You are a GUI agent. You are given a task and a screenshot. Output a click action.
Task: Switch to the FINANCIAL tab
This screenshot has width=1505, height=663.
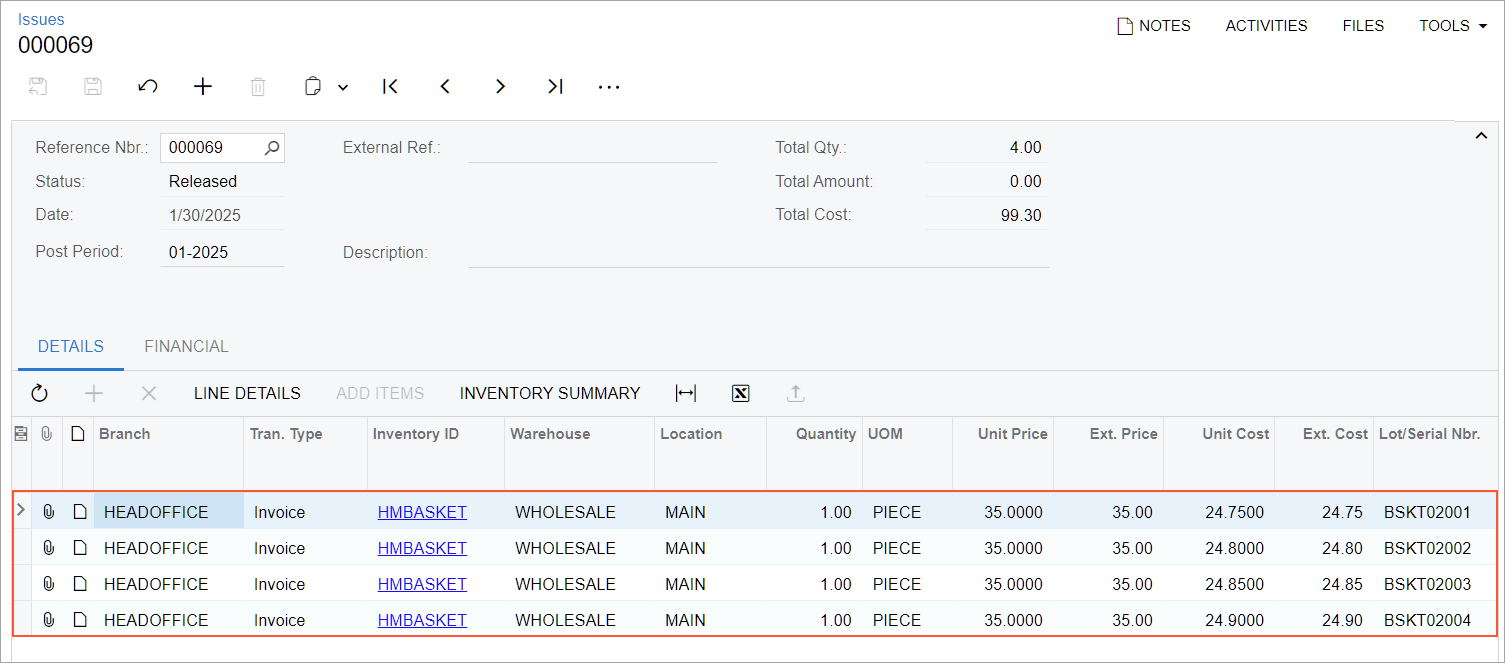click(x=186, y=346)
